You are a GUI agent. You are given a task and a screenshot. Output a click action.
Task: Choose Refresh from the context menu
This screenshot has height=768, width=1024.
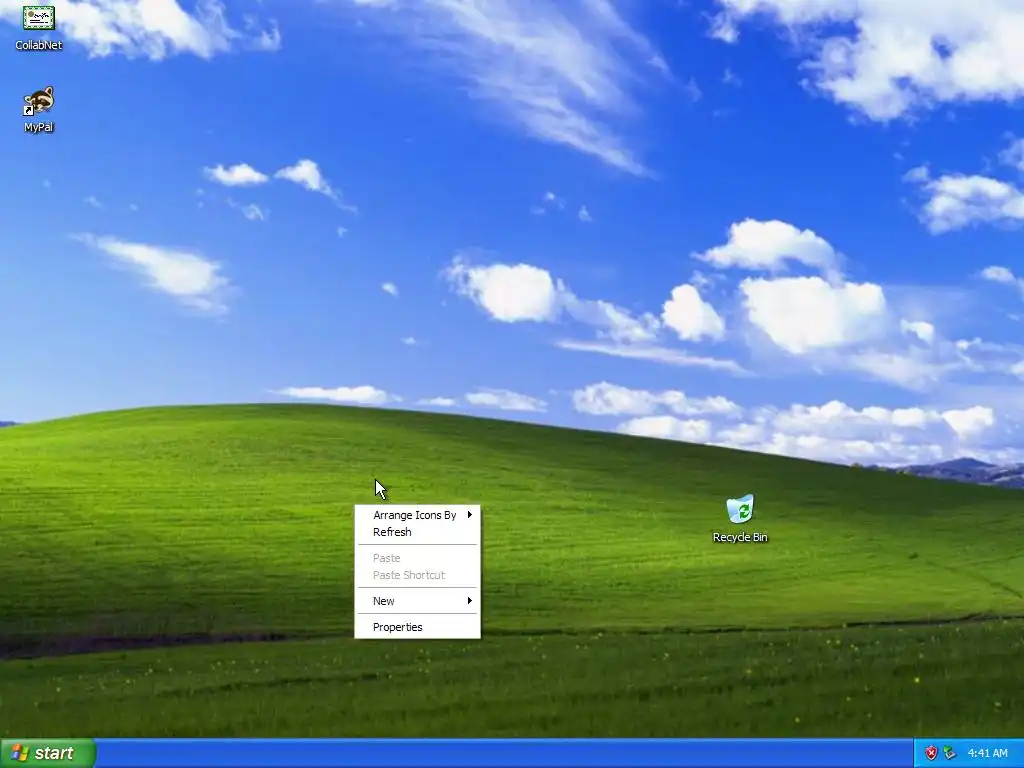pyautogui.click(x=417, y=532)
